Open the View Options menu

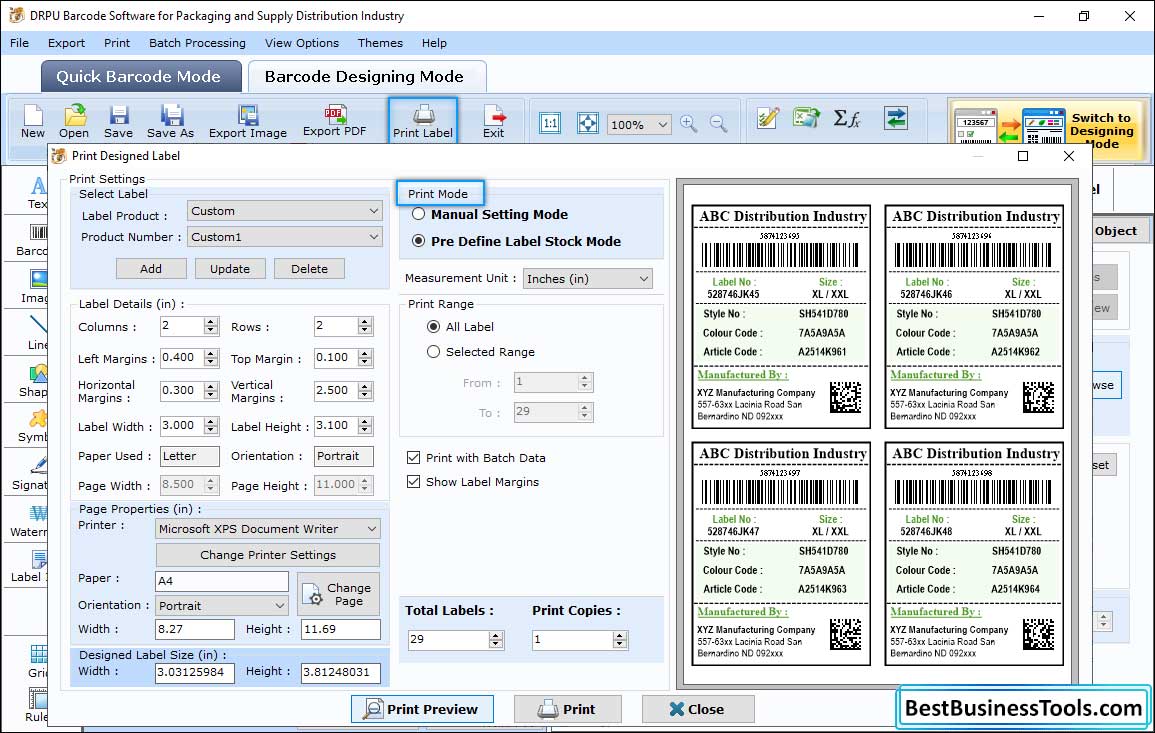click(x=302, y=43)
